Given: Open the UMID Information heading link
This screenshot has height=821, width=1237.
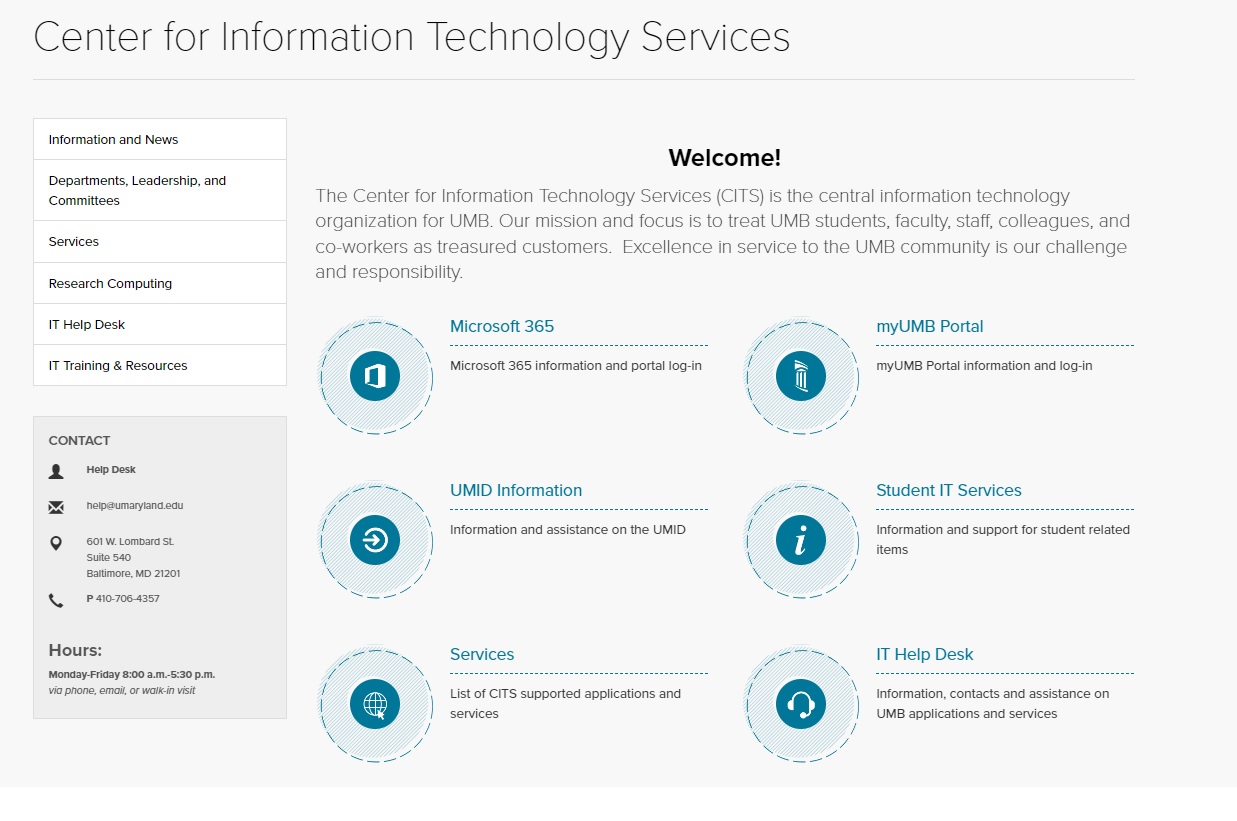Looking at the screenshot, I should [x=516, y=491].
